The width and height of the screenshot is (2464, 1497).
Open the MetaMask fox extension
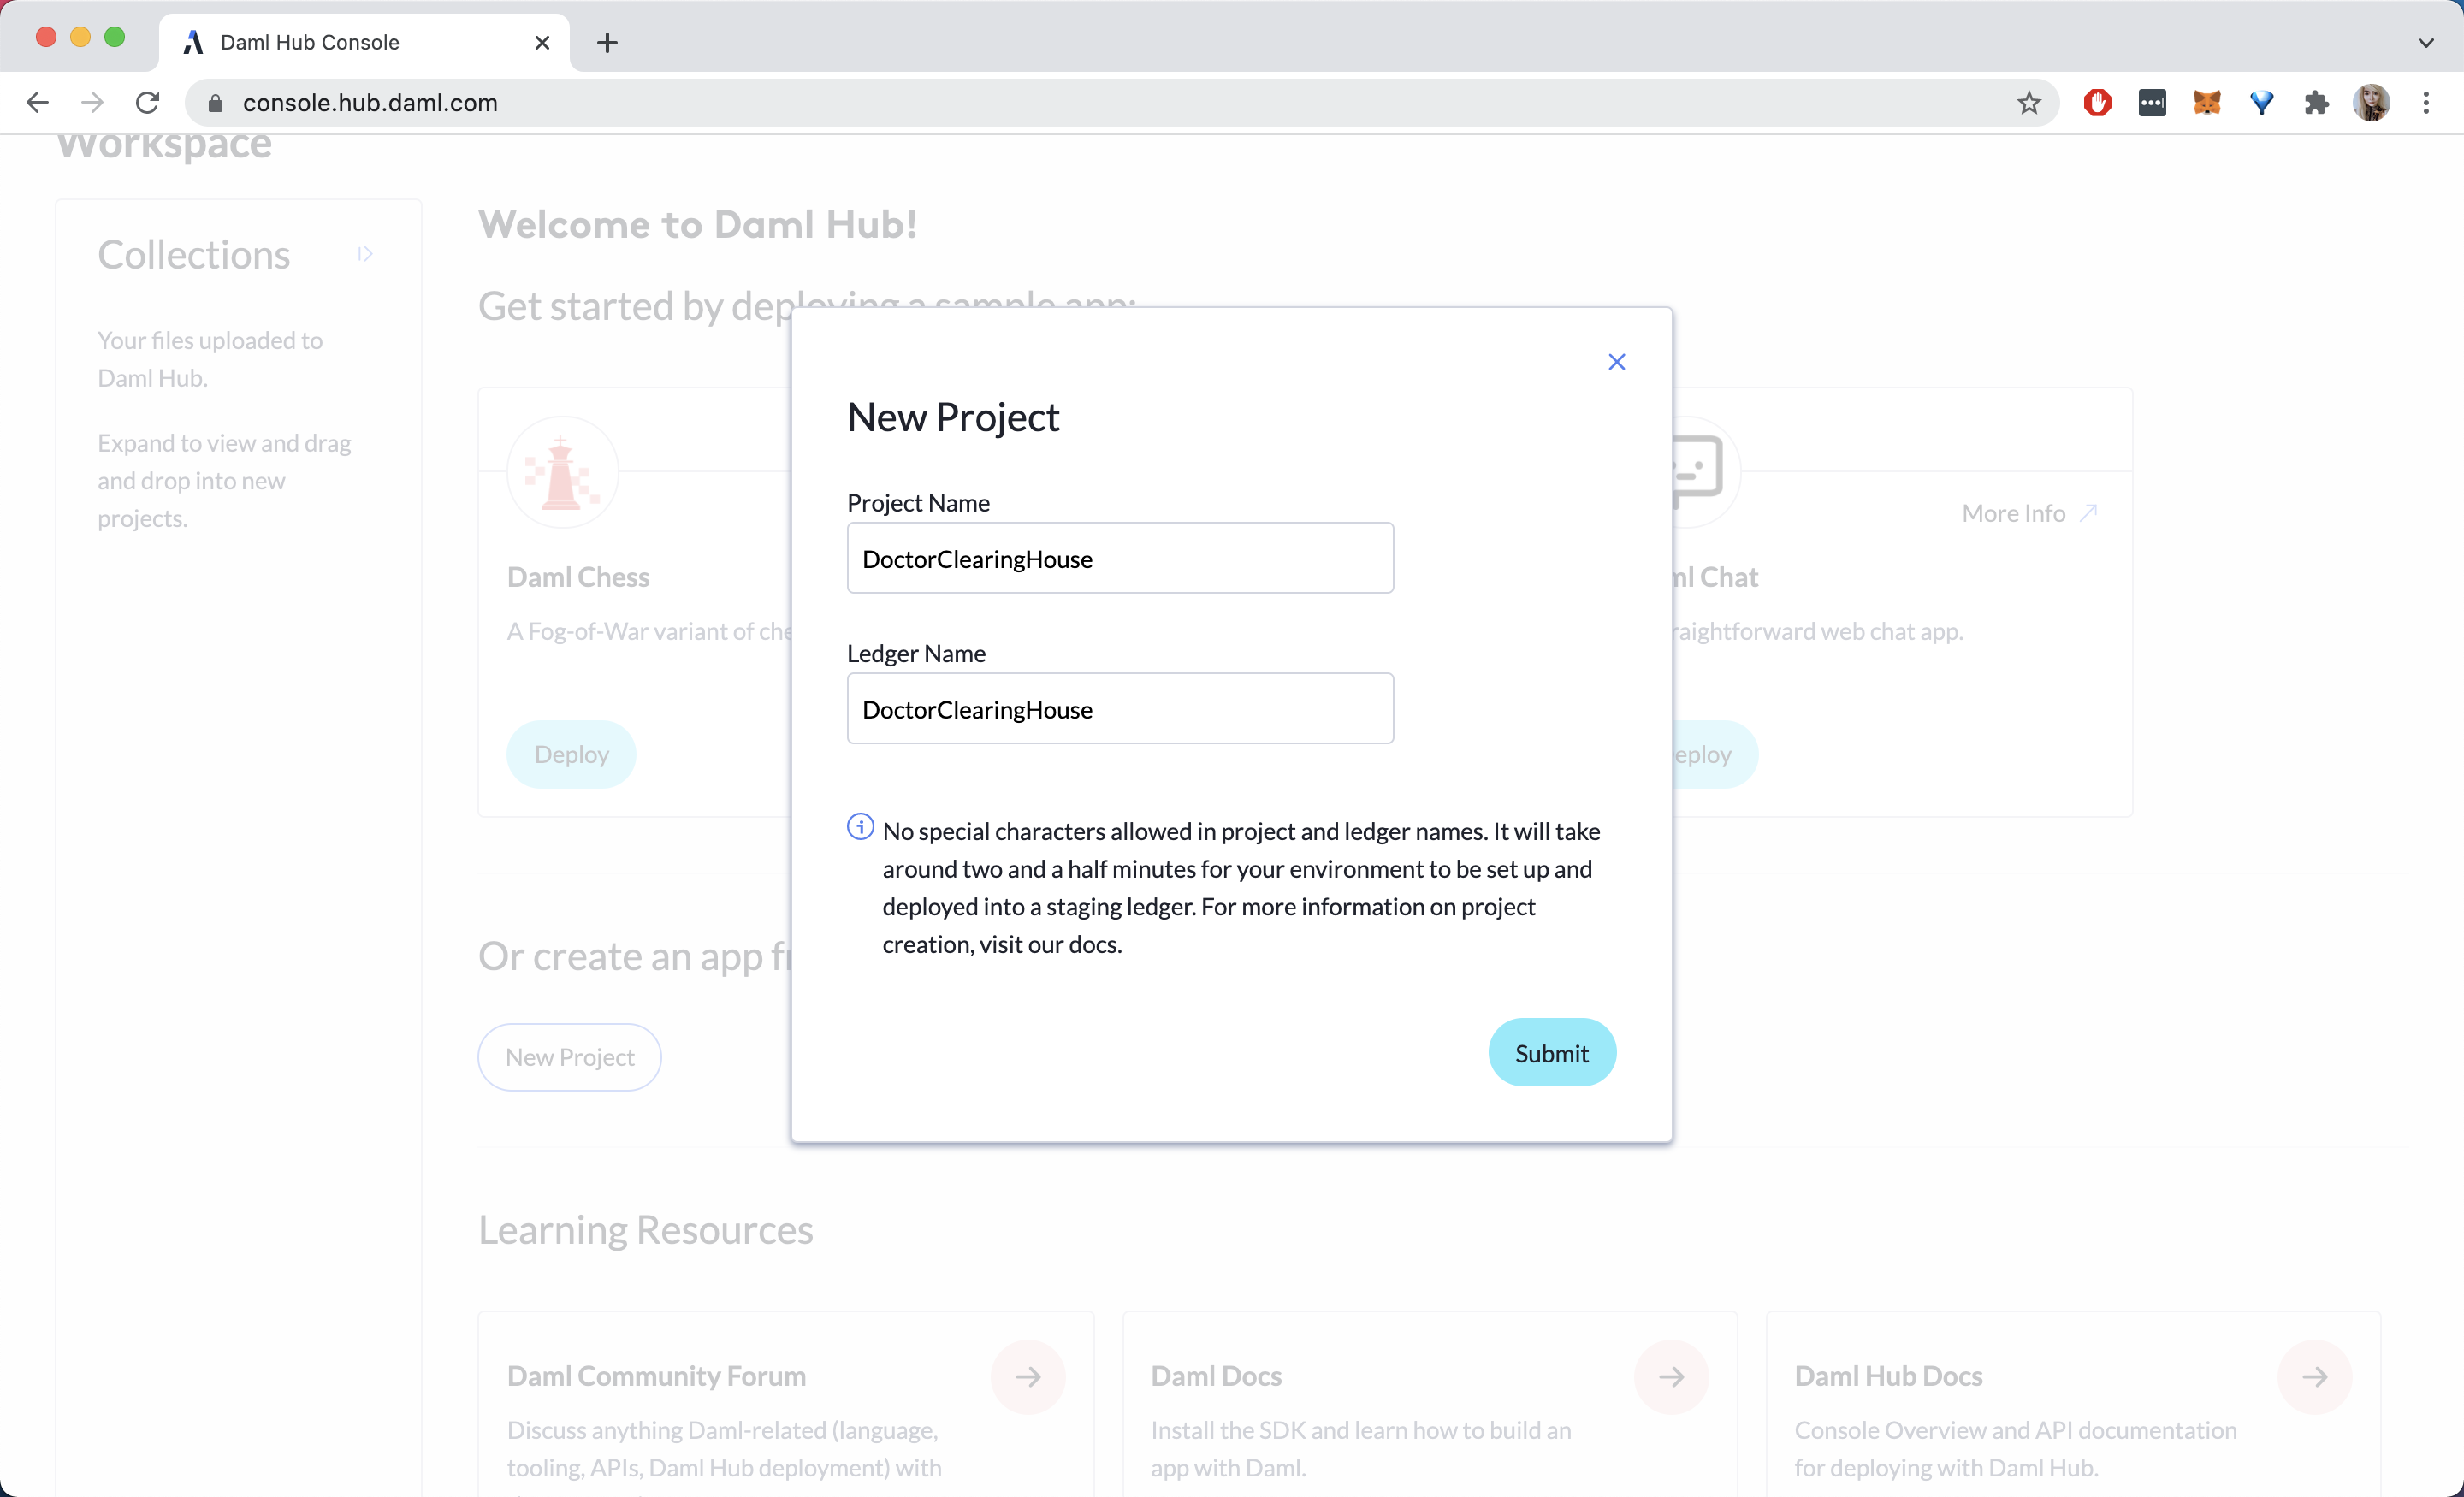pyautogui.click(x=2206, y=103)
